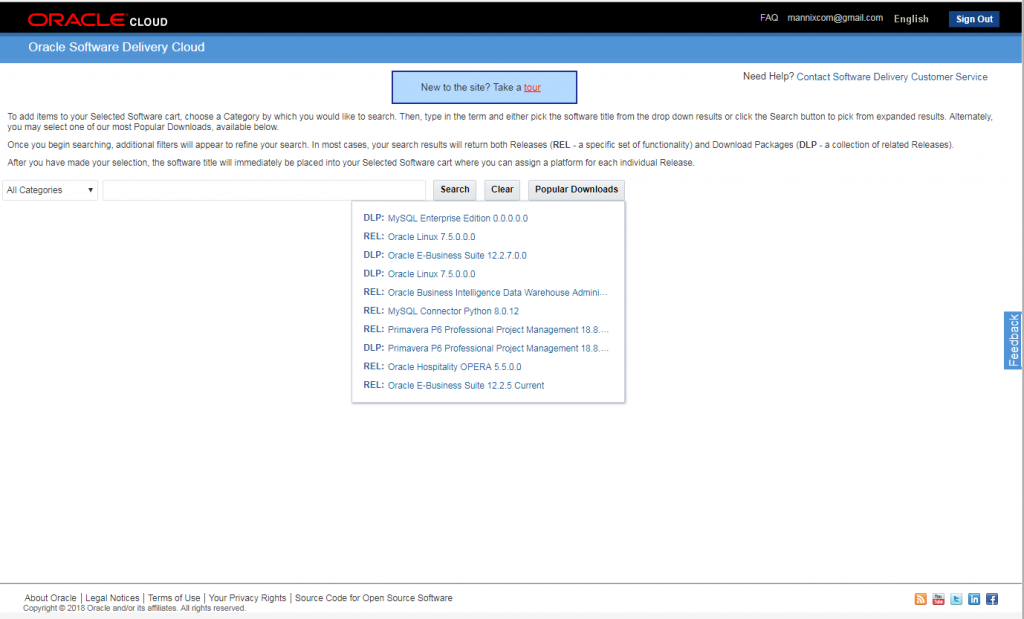Click the Oracle Software Delivery Cloud heading

click(x=116, y=47)
